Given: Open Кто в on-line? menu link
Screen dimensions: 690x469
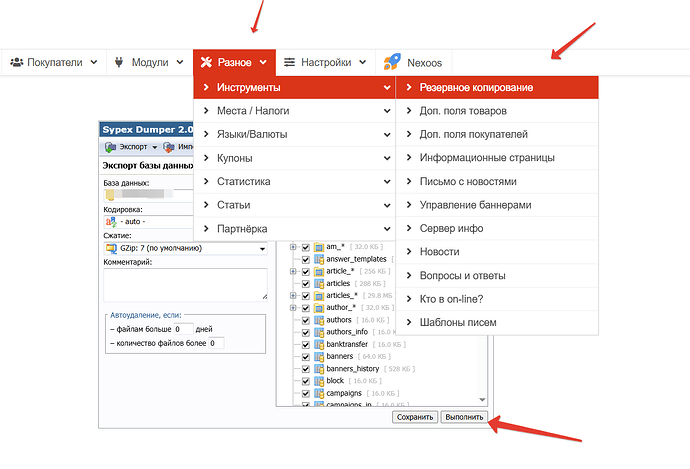Looking at the screenshot, I should pos(497,299).
